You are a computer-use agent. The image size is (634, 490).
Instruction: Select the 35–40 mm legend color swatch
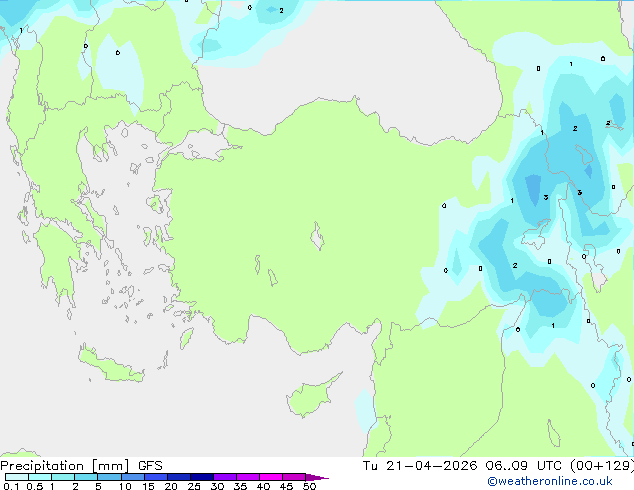(248, 477)
